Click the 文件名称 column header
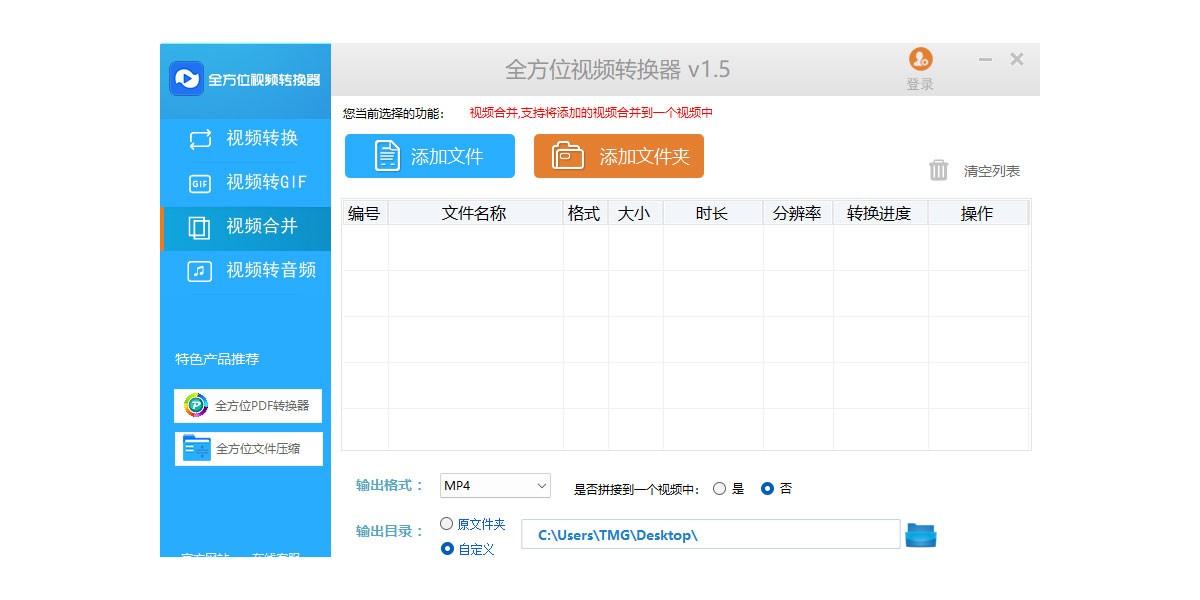 point(475,213)
